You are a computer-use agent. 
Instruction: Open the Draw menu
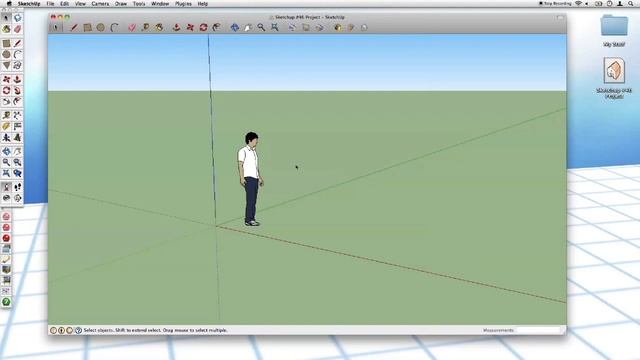tap(121, 4)
